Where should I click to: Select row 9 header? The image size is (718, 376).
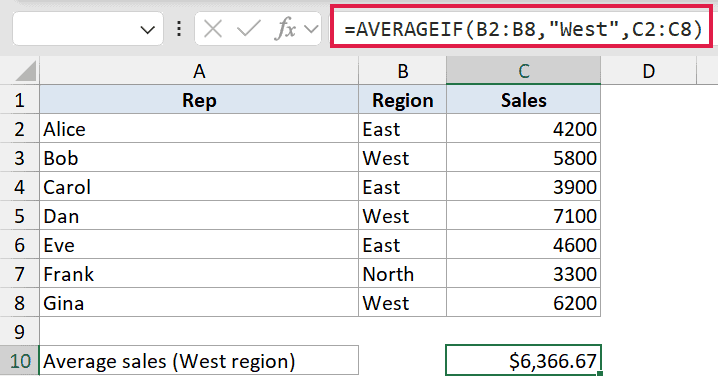pyautogui.click(x=20, y=332)
